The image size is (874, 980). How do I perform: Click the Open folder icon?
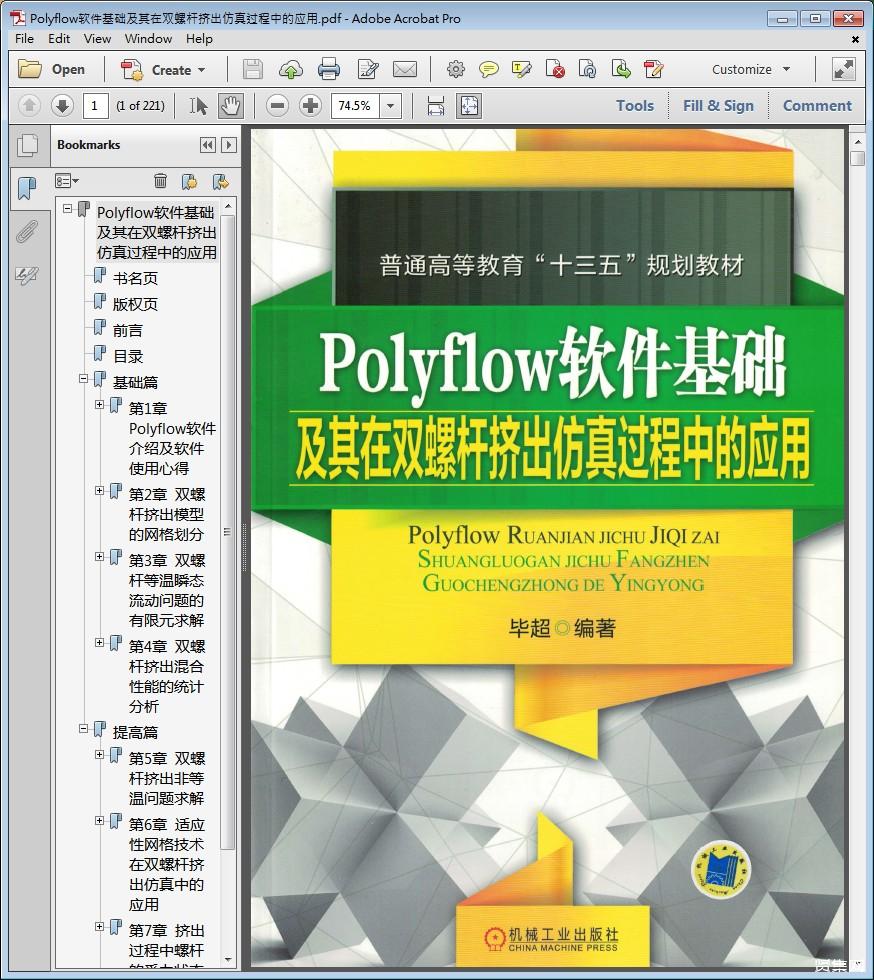[x=29, y=69]
